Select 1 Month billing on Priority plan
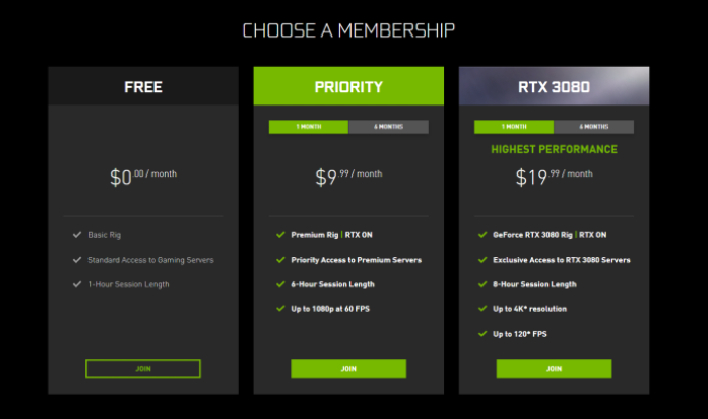708x419 pixels. point(308,127)
